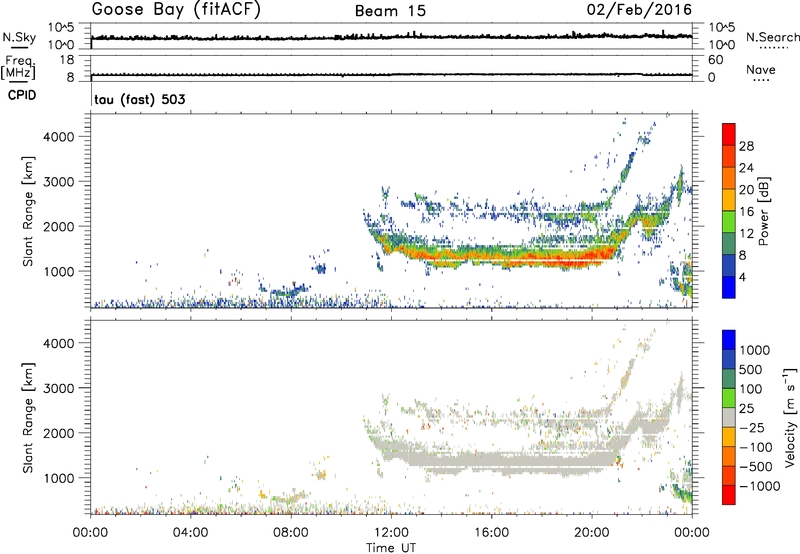Image resolution: width=800 pixels, height=554 pixels.
Task: Click the red high-power backscatter band near 19:00
Action: [x=566, y=258]
